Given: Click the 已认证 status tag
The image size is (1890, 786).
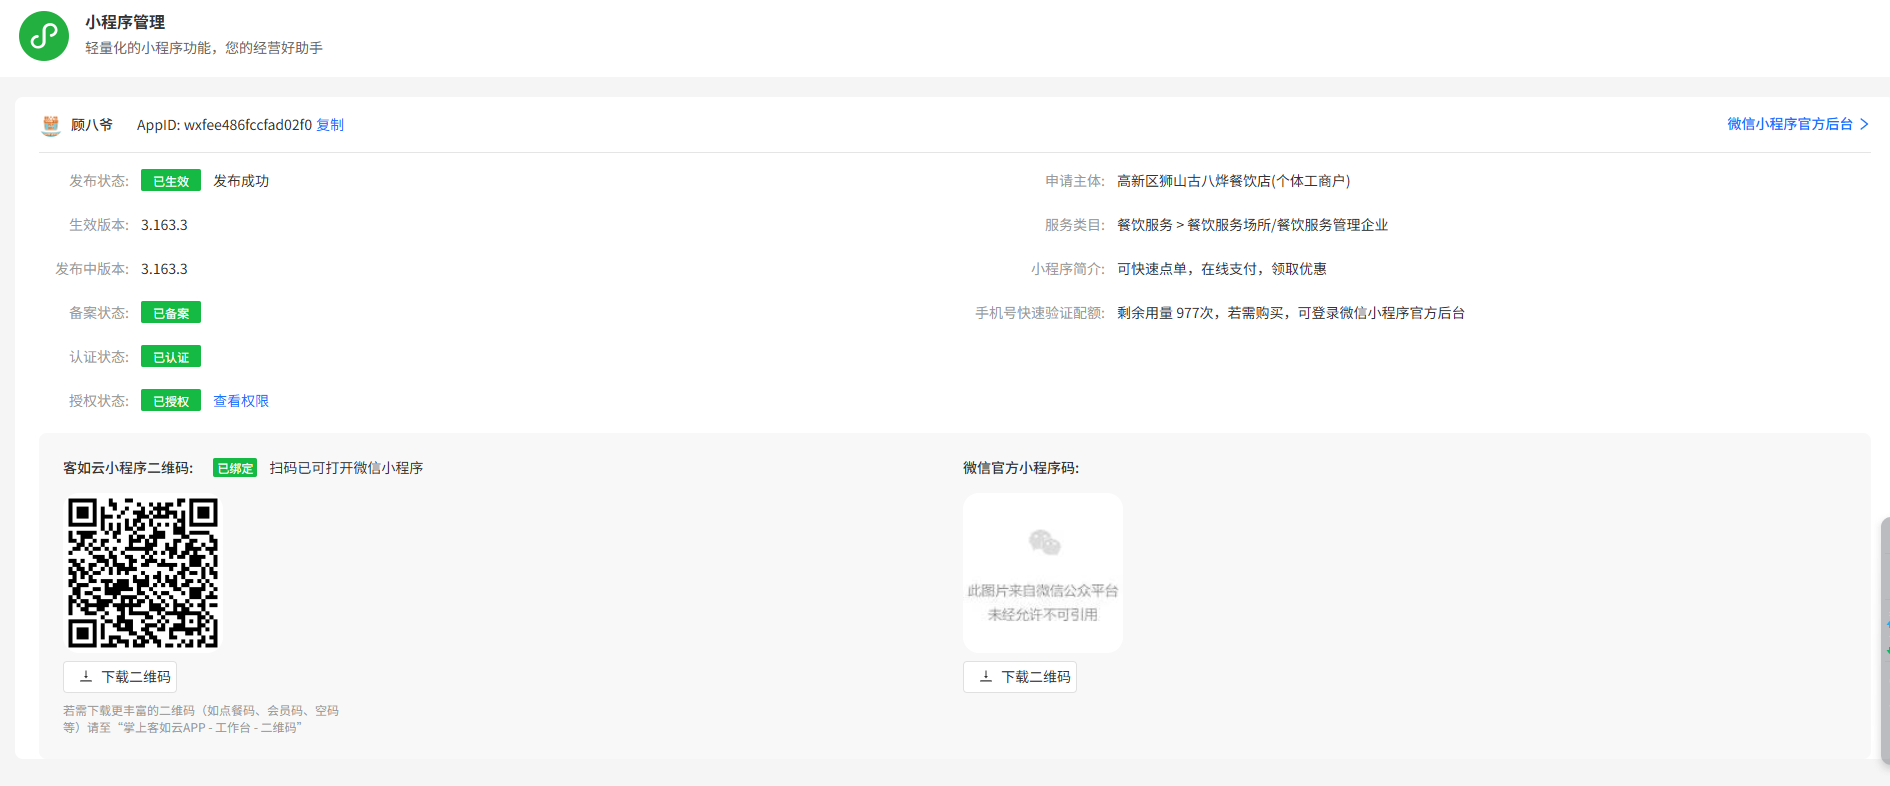Looking at the screenshot, I should coord(171,357).
